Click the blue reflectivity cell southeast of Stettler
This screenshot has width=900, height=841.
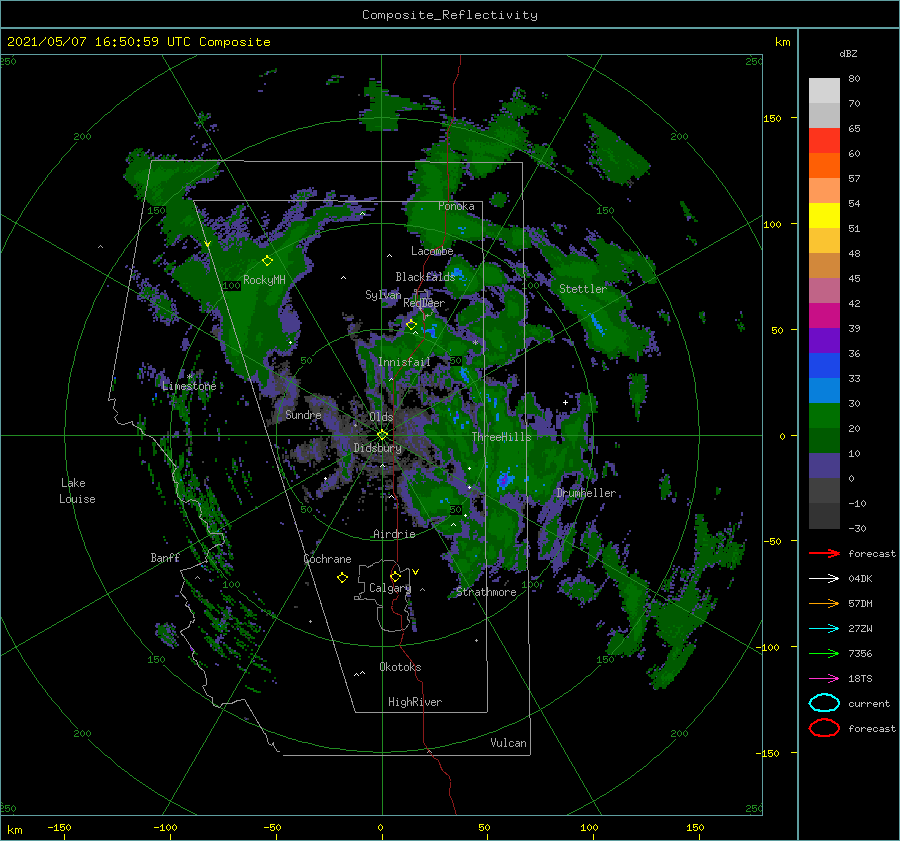pos(597,324)
